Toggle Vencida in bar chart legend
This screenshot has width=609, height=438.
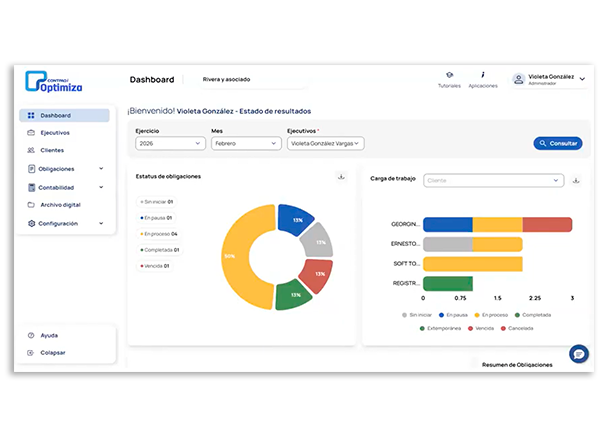tap(481, 328)
